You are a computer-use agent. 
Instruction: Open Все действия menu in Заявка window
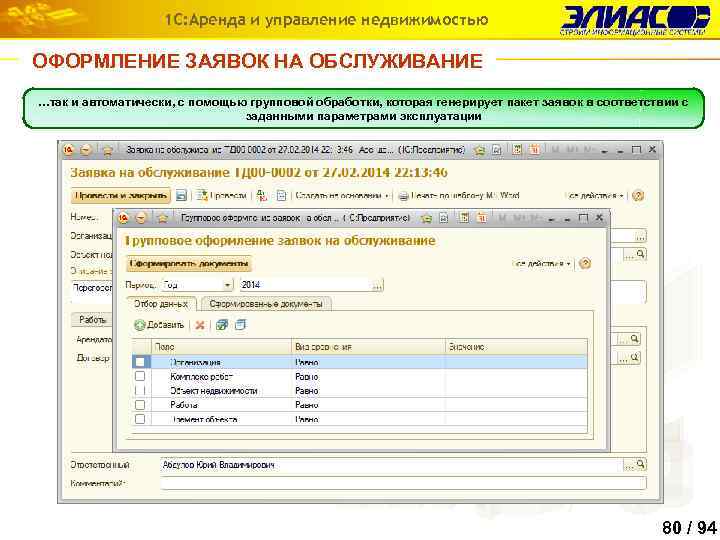tap(596, 196)
